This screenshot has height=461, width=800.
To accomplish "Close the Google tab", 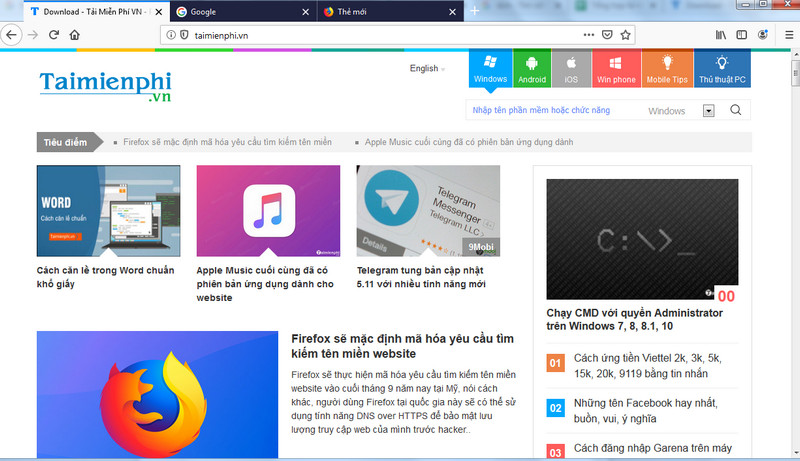I will [305, 12].
